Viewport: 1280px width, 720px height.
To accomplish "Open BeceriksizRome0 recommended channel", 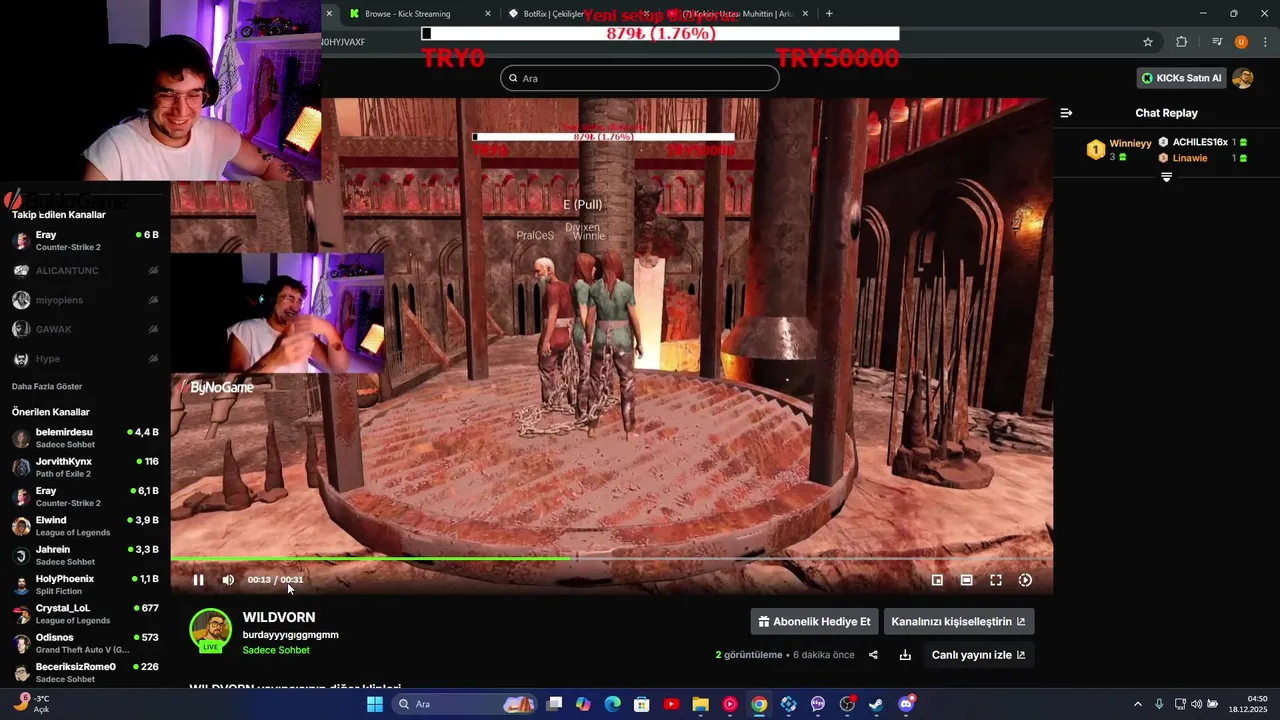I will (x=85, y=672).
